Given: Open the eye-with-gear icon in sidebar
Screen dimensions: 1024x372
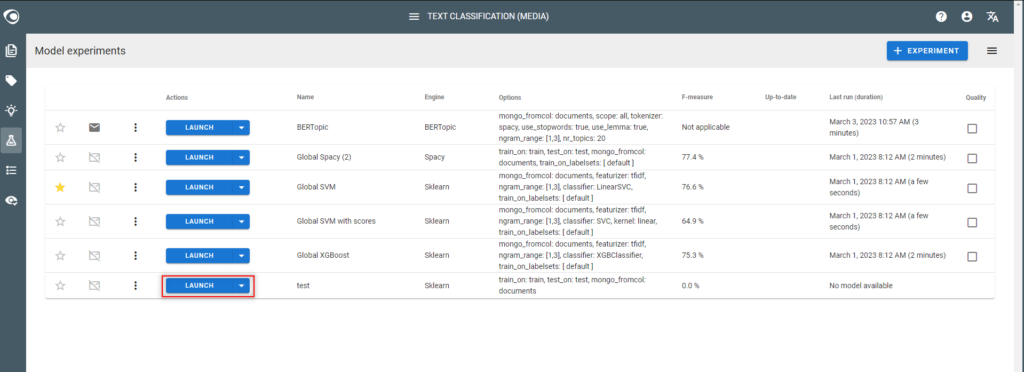Looking at the screenshot, I should (x=11, y=201).
